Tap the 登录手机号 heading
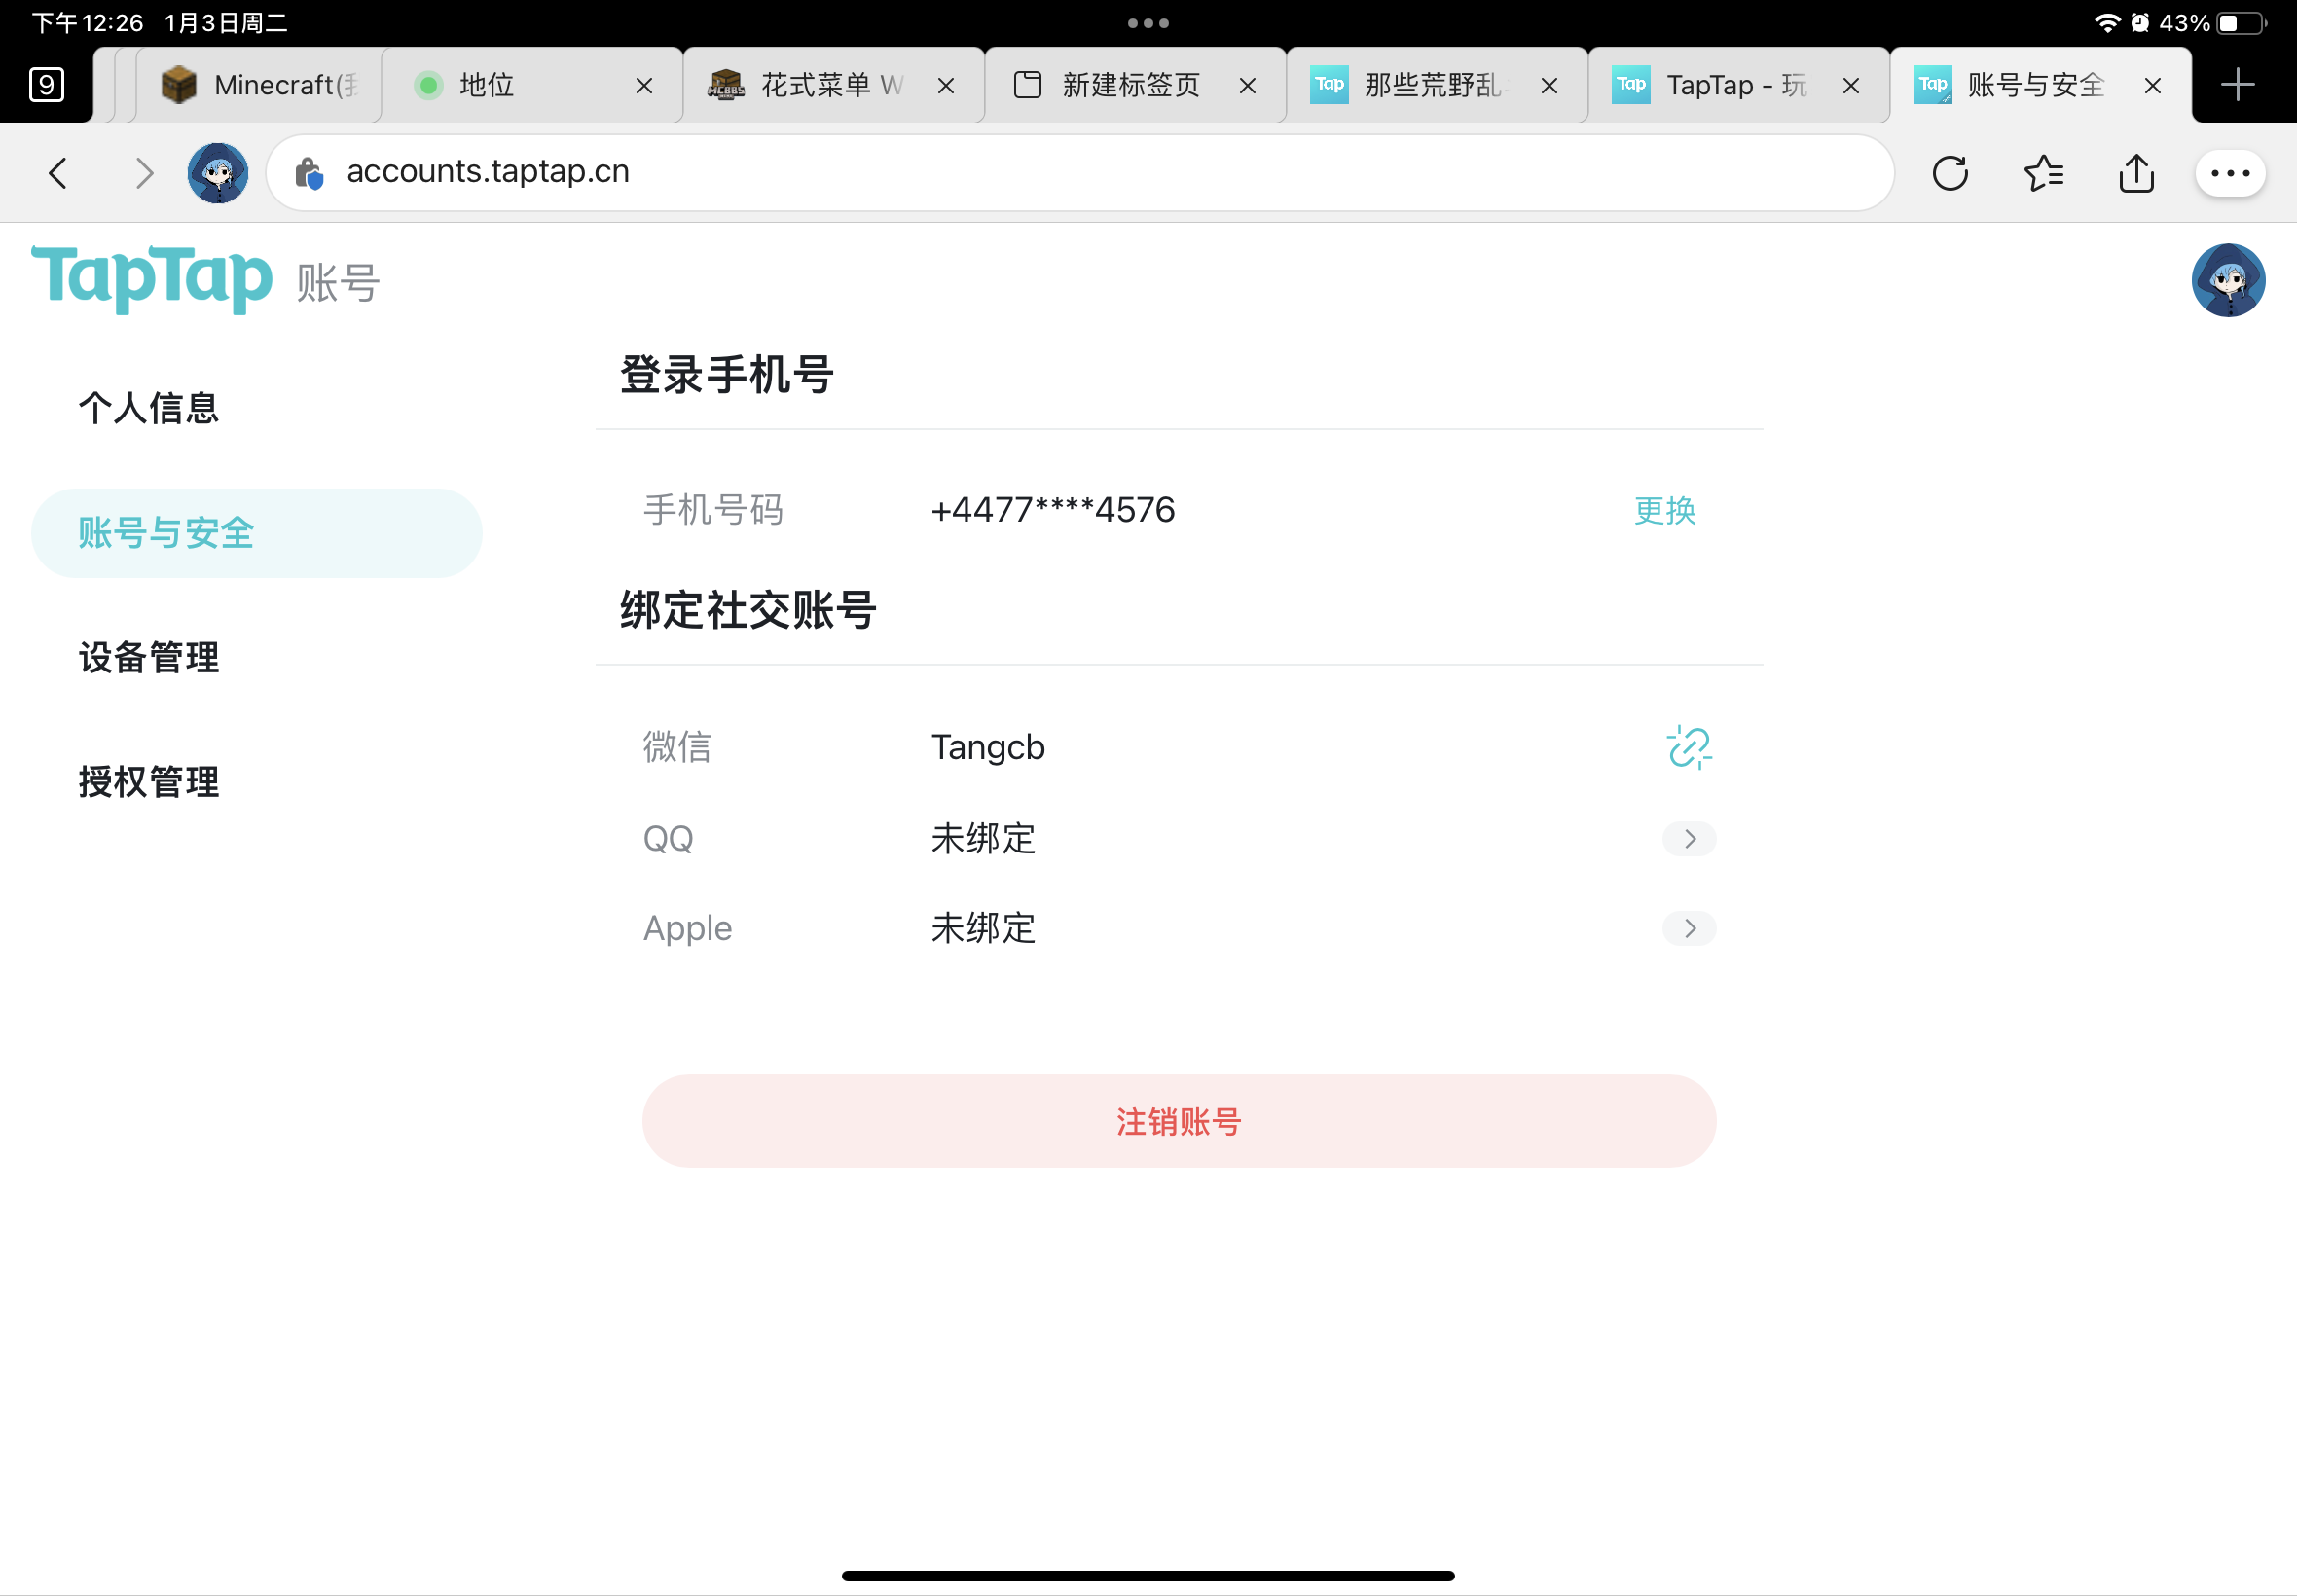The image size is (2297, 1596). (727, 375)
